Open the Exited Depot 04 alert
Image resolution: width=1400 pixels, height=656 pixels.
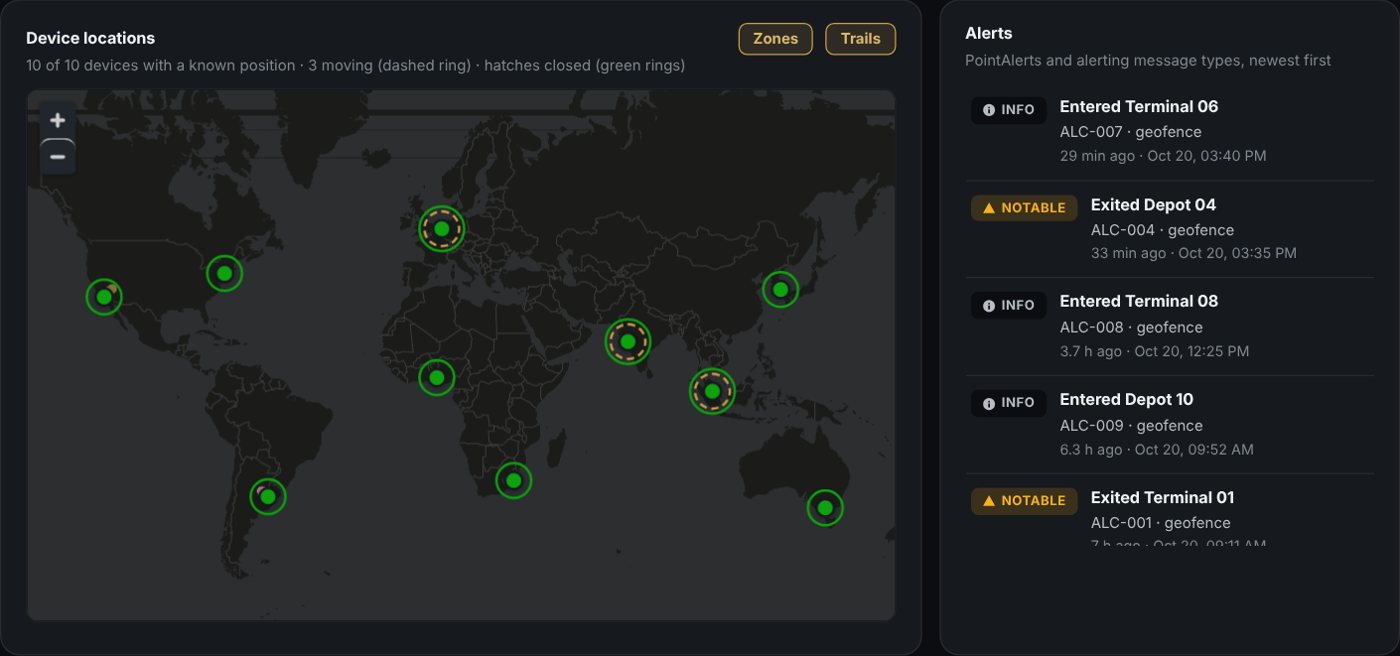(1170, 229)
